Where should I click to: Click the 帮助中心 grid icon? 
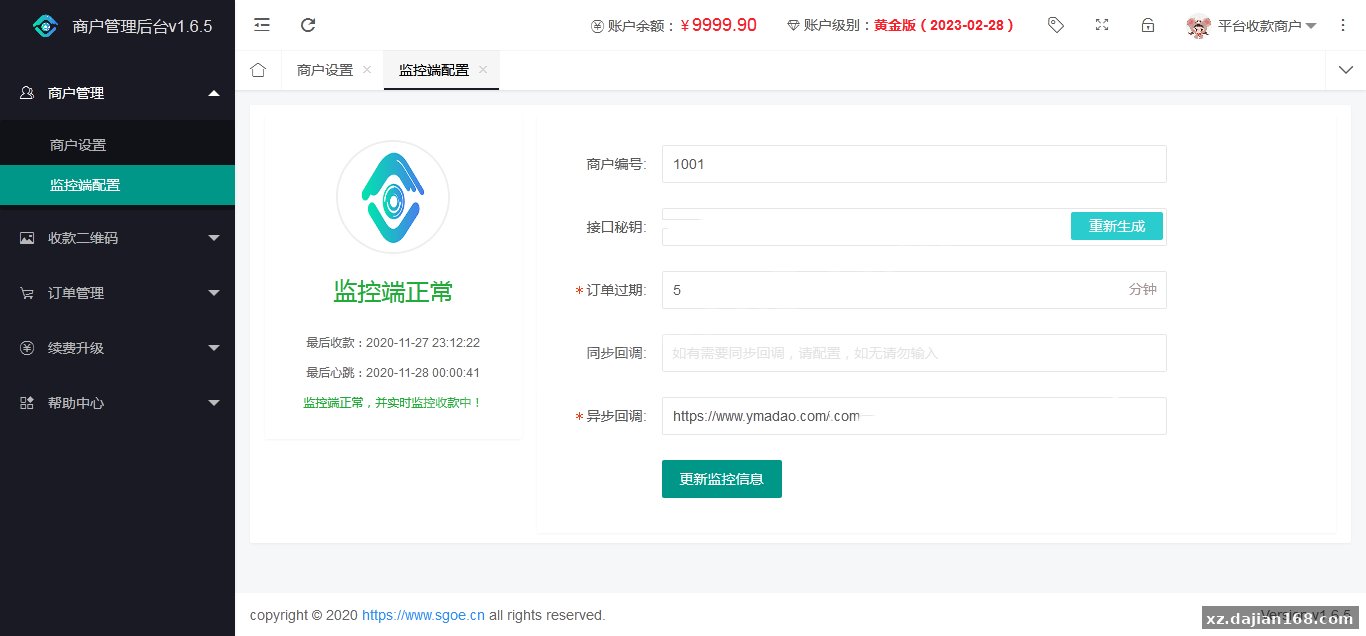pos(27,403)
